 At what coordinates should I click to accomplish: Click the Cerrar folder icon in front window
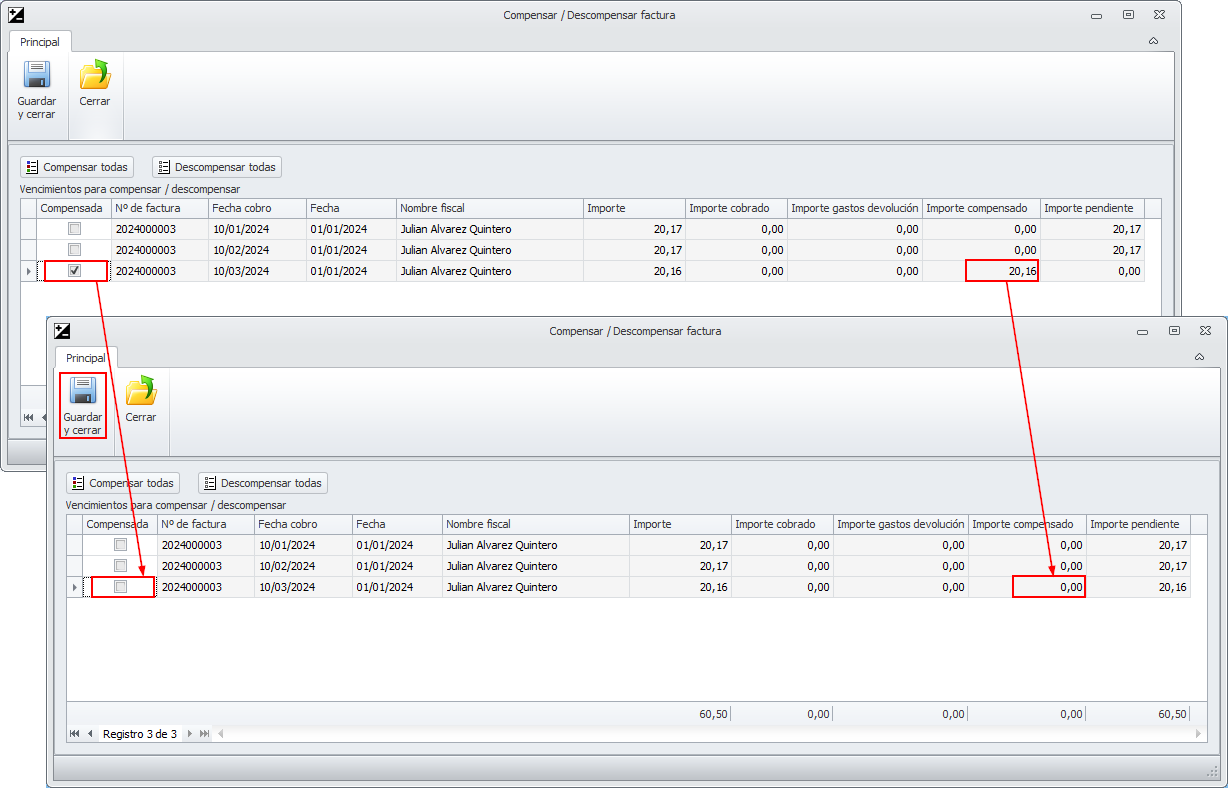[x=141, y=391]
